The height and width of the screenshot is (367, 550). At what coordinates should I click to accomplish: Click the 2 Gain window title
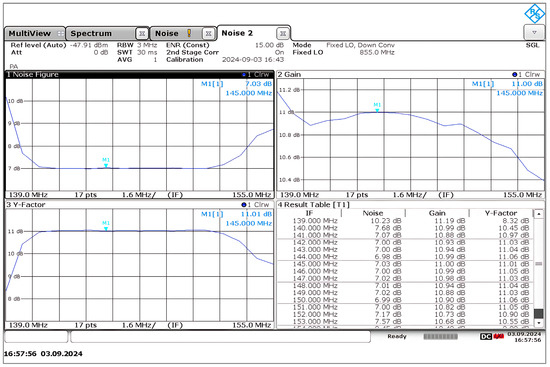(x=289, y=74)
